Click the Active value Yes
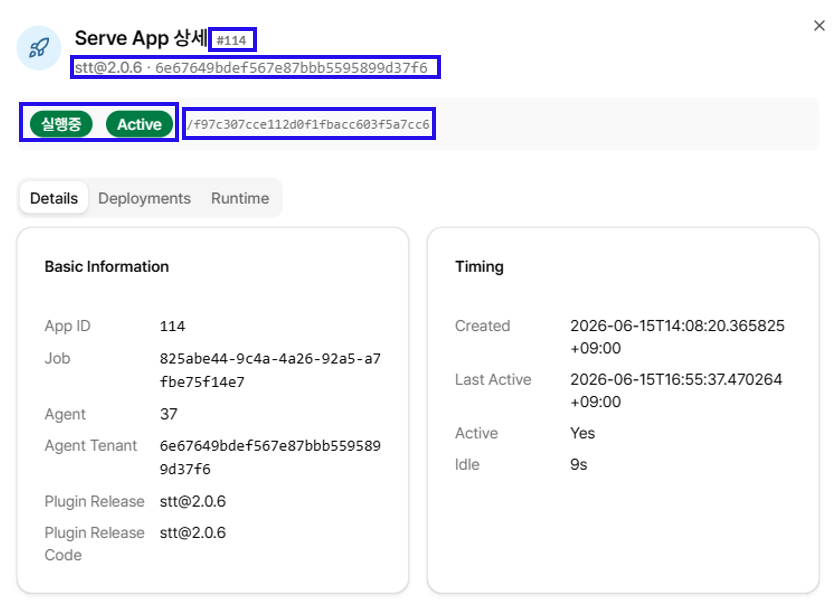 pos(583,433)
